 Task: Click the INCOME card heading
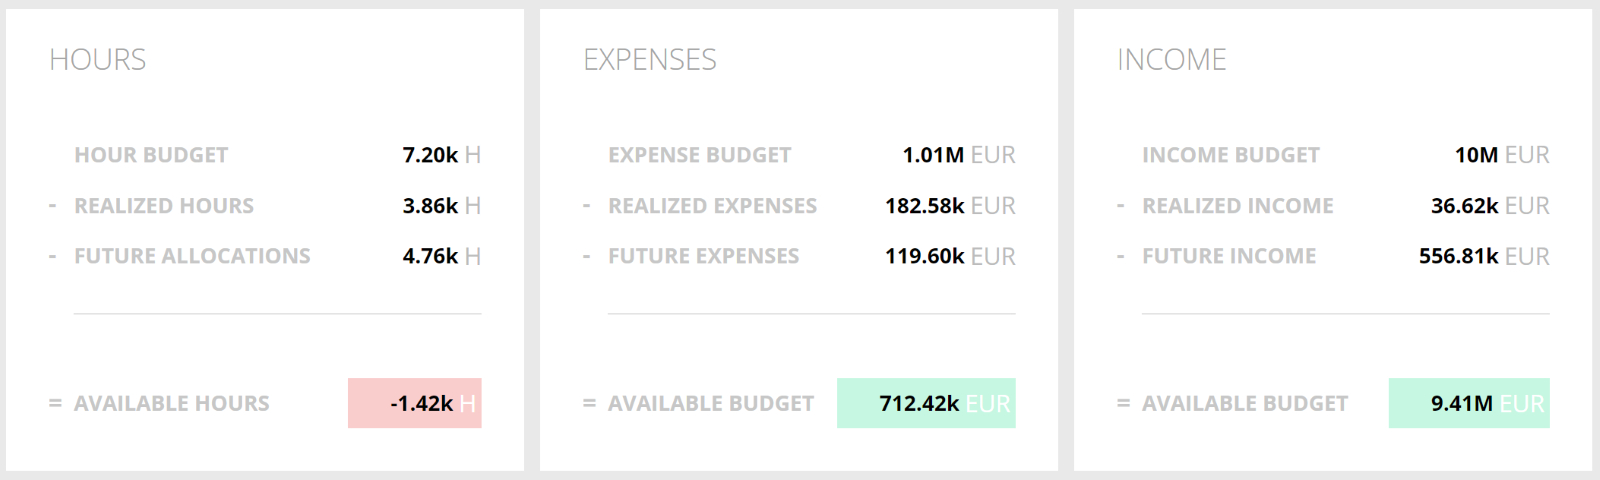click(1172, 60)
